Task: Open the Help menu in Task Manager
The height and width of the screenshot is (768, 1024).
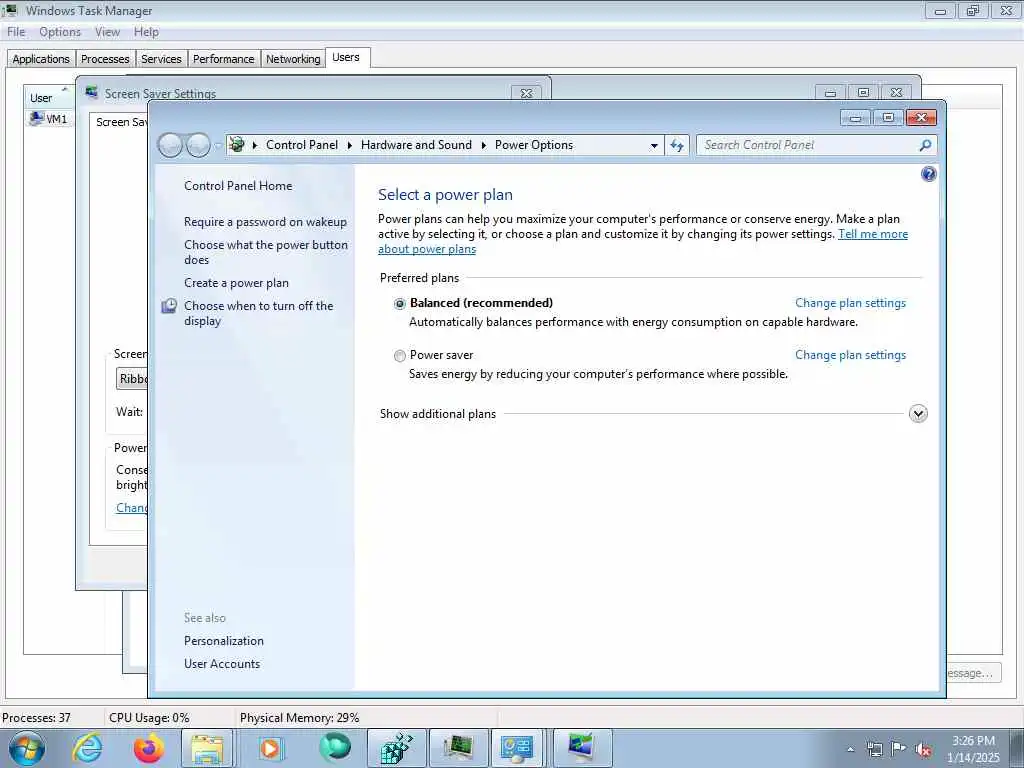Action: click(146, 32)
